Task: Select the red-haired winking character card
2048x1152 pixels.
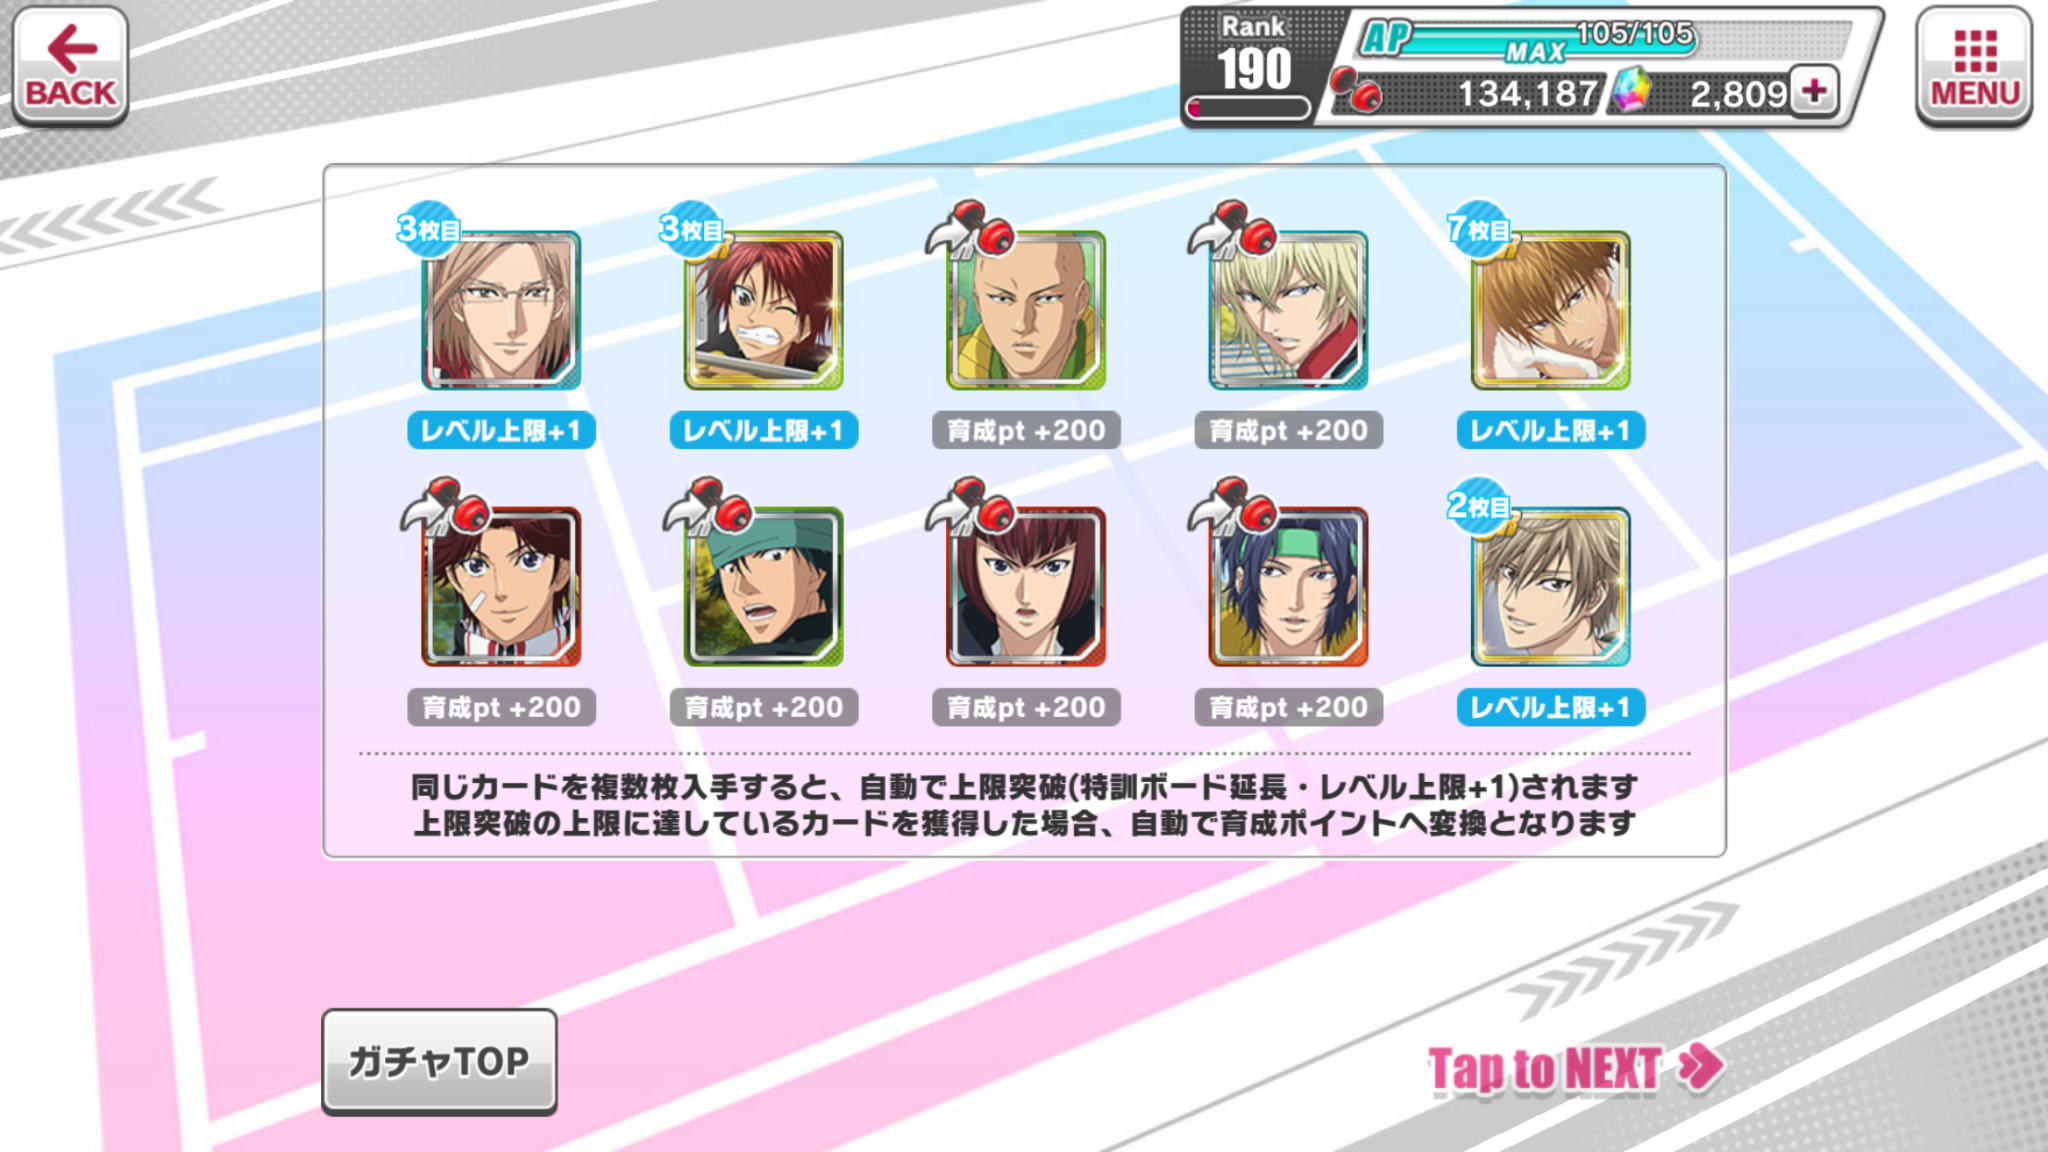Action: tap(764, 310)
